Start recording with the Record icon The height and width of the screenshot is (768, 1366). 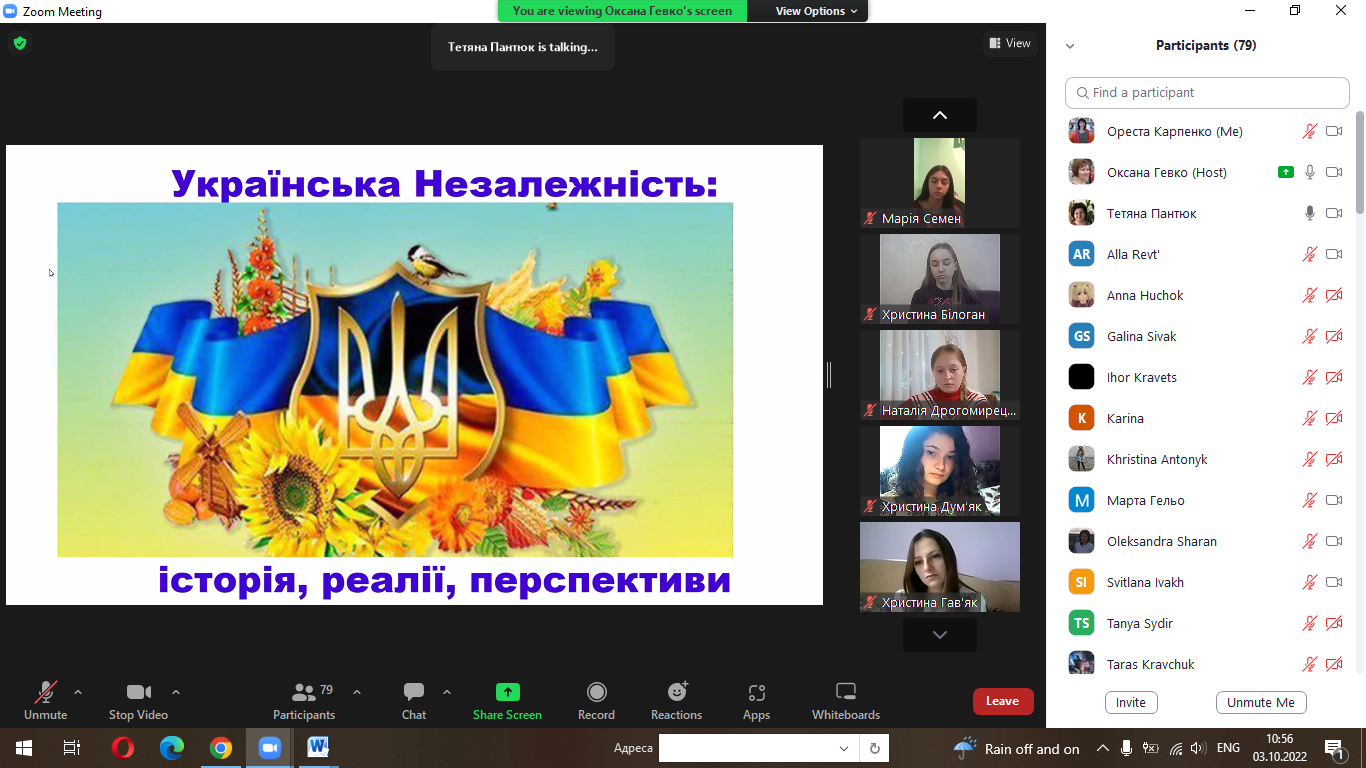click(597, 692)
